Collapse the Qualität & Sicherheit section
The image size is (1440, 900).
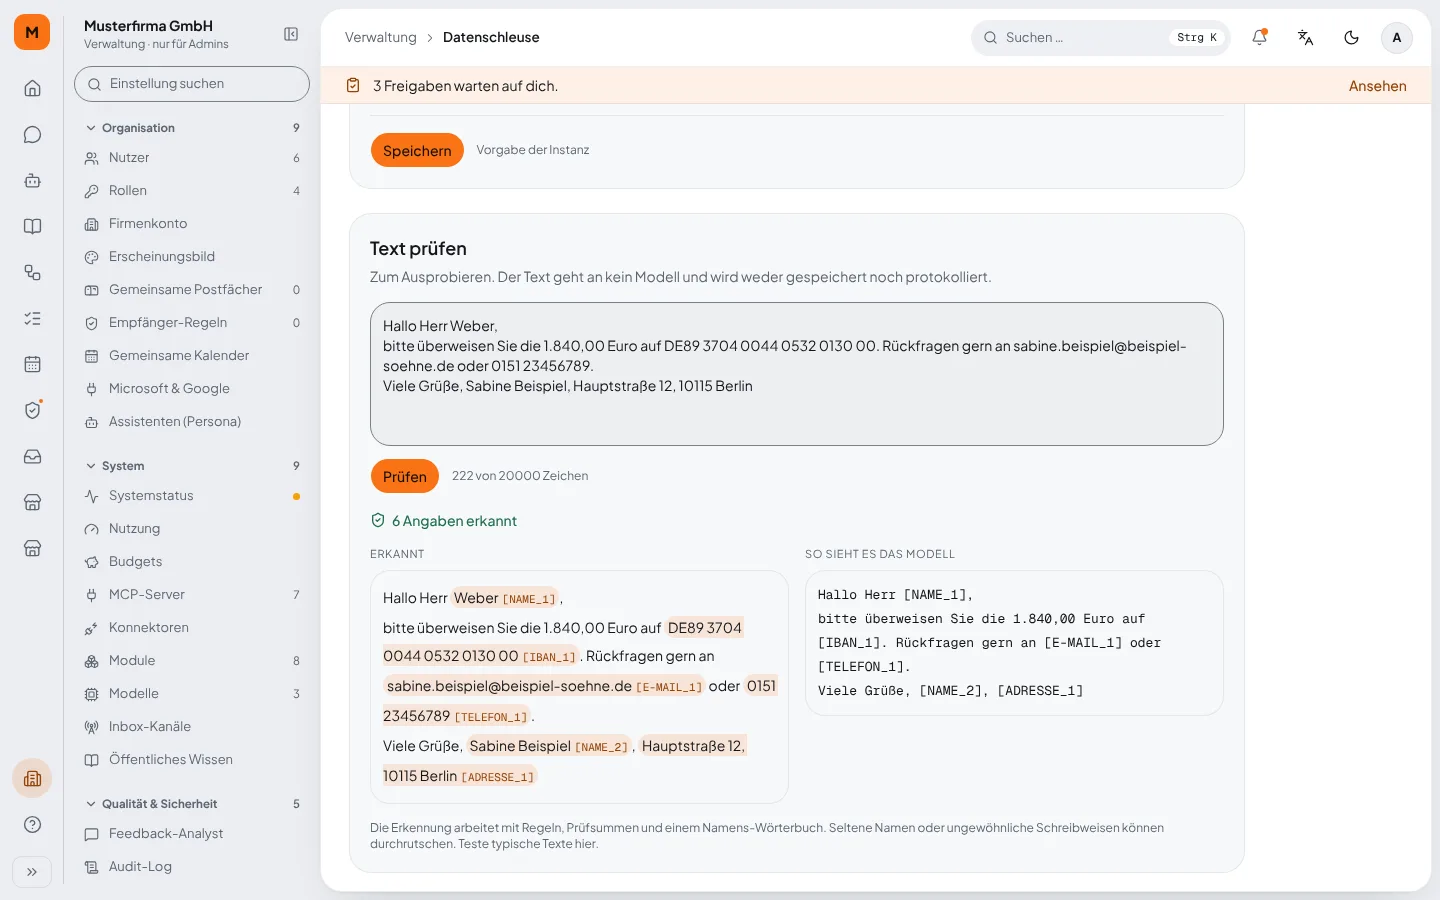192,804
